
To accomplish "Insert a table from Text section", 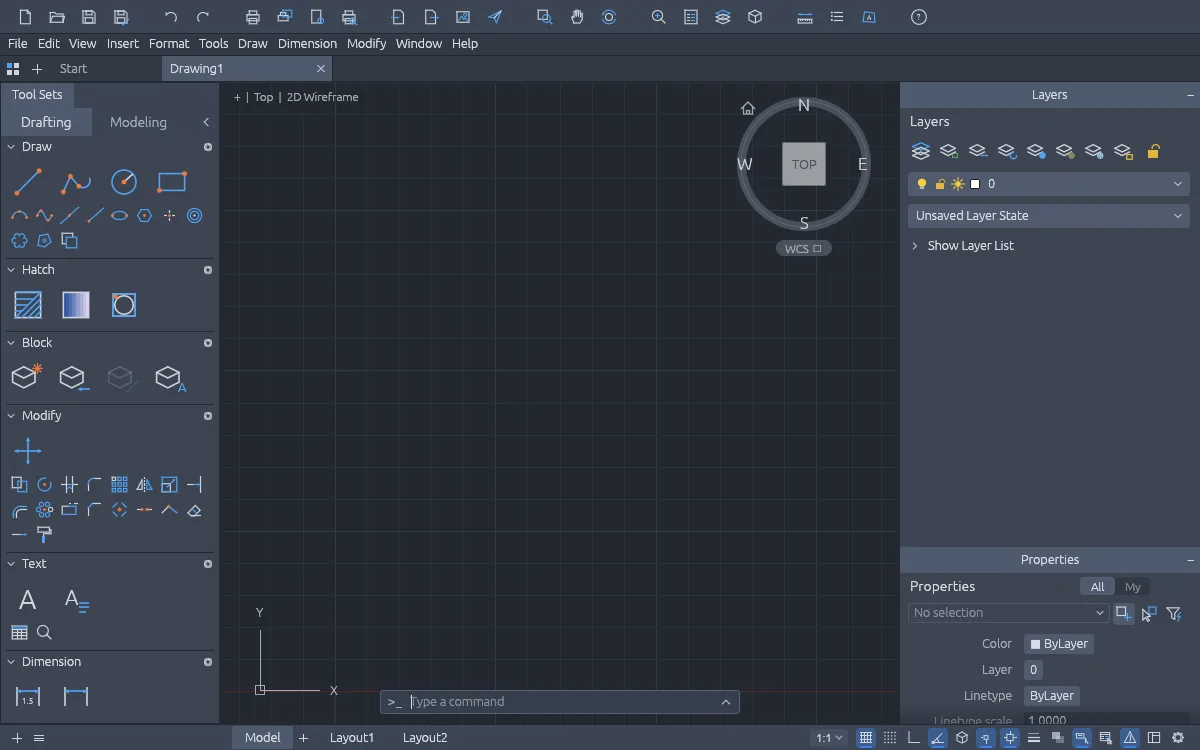I will pos(19,632).
